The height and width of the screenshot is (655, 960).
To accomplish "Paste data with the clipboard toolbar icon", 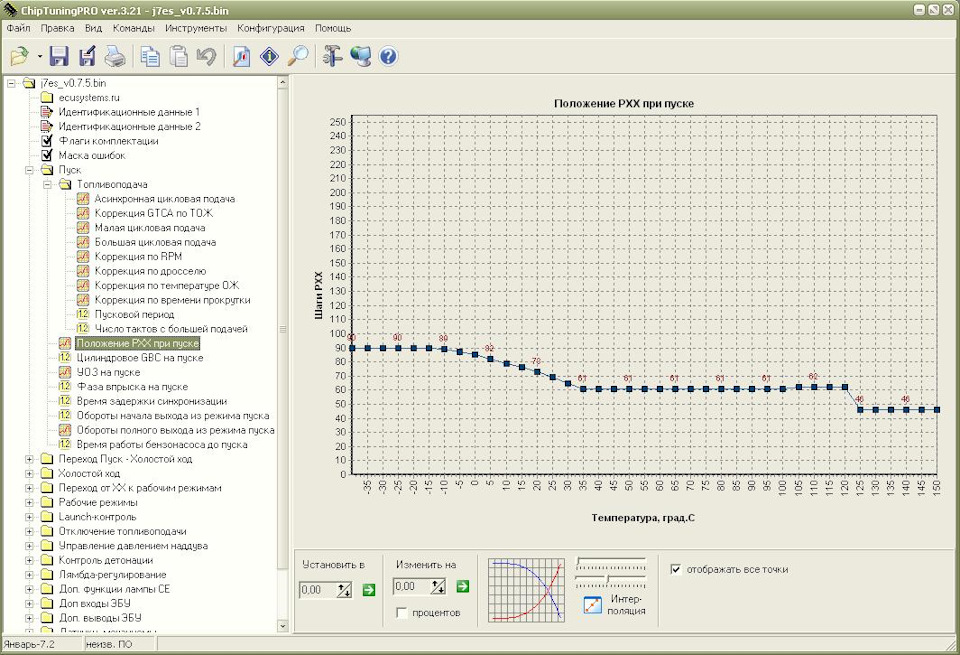I will pyautogui.click(x=178, y=56).
